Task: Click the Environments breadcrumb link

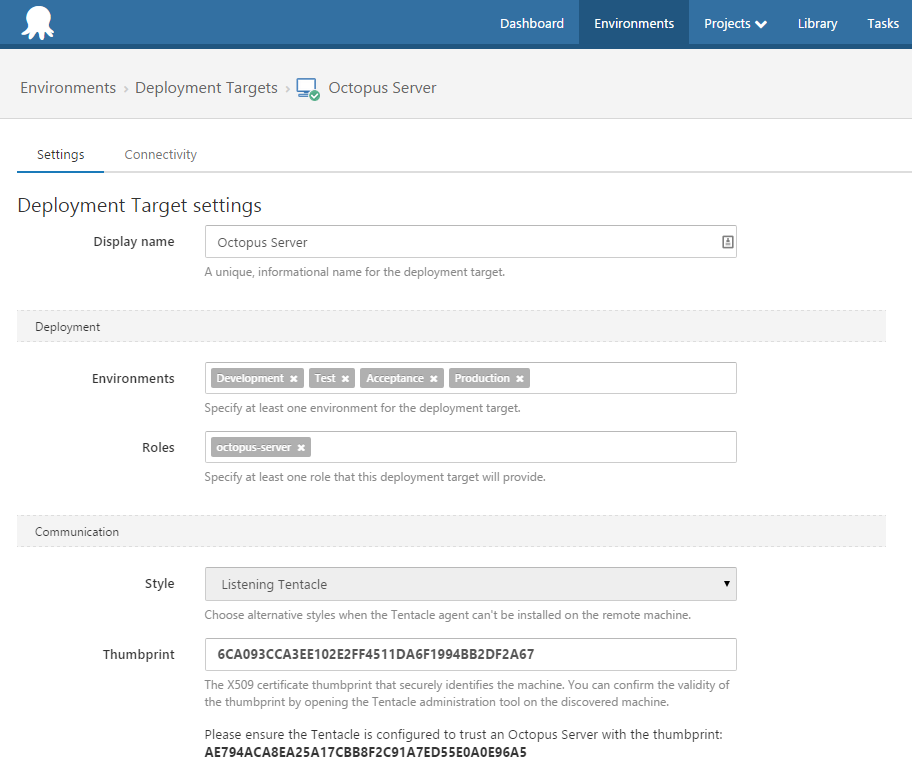Action: tap(68, 88)
